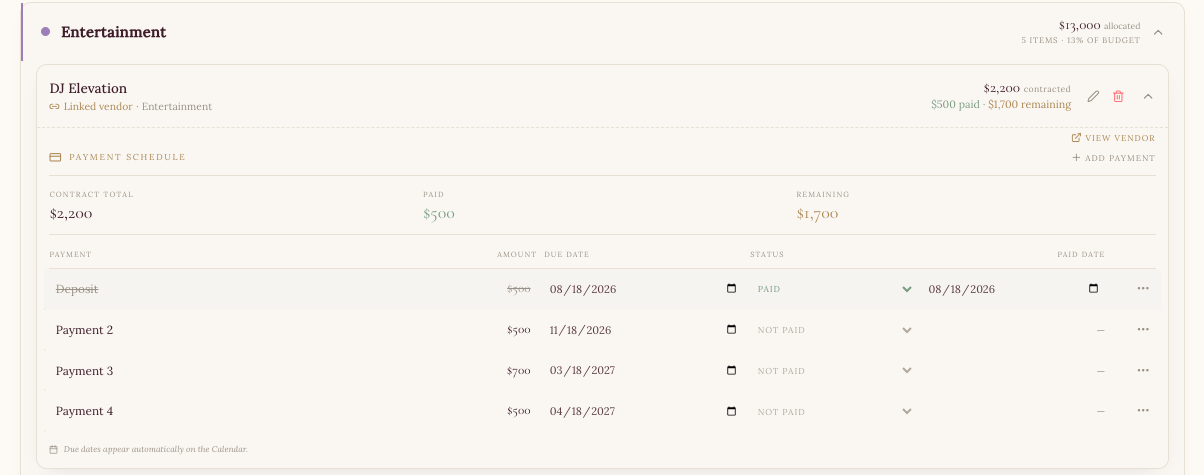Open the calendar picker for Payment 3 due date
Screen dimensions: 1204x475
coord(731,370)
